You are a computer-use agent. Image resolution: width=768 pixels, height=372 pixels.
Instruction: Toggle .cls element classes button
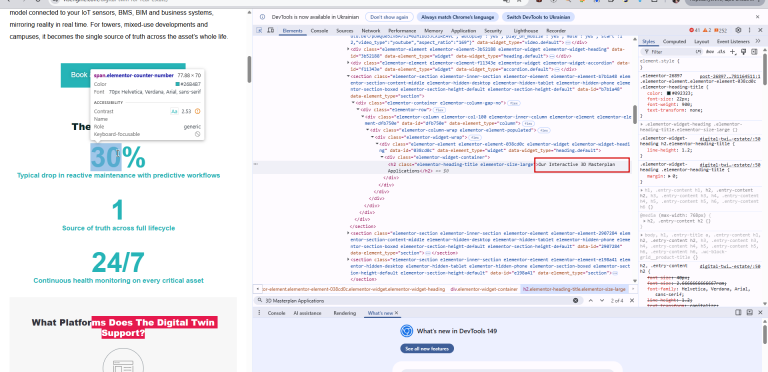[721, 51]
